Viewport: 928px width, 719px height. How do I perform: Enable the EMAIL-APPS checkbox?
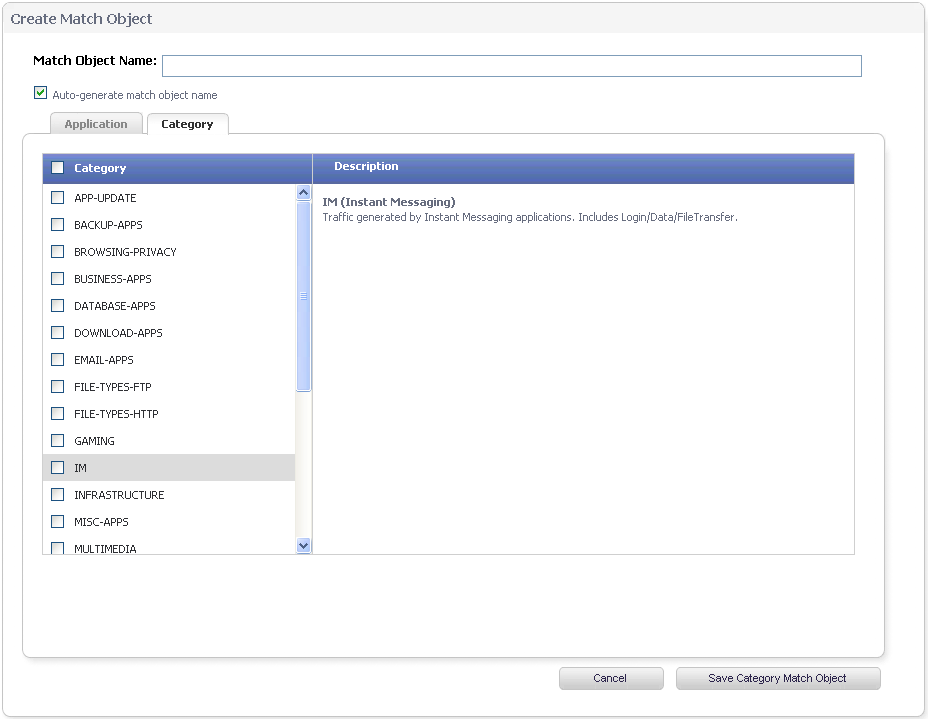pyautogui.click(x=58, y=360)
